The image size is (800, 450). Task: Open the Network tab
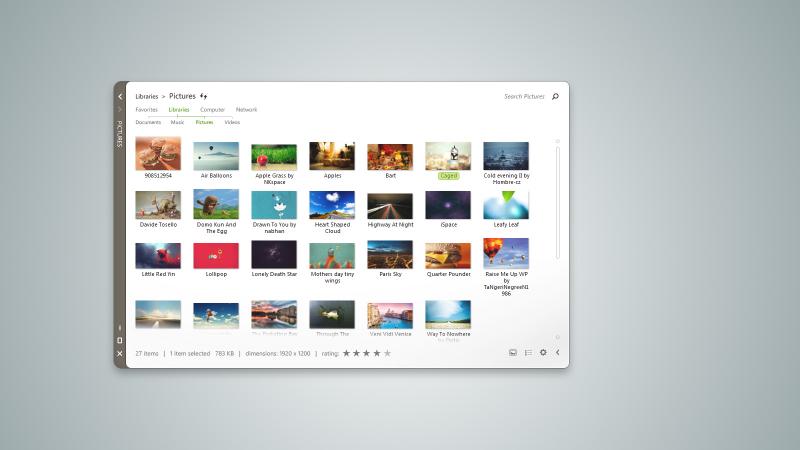coord(246,110)
